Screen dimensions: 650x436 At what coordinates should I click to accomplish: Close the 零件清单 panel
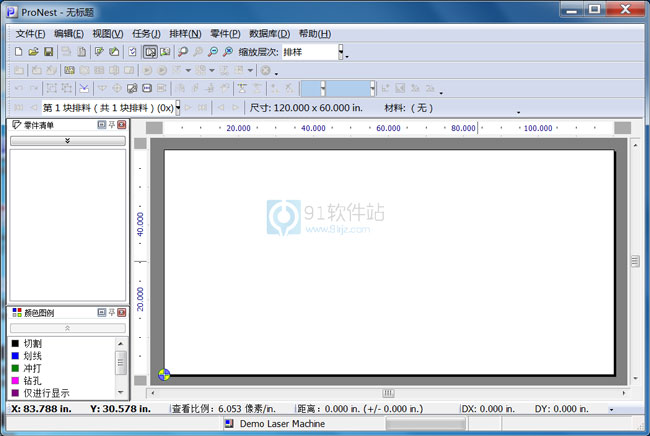[121, 125]
